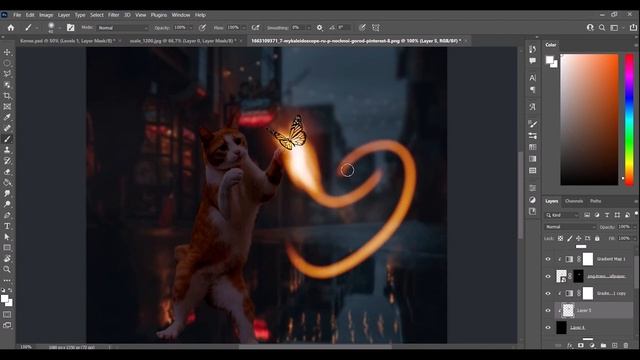Select the Dodge tool
The height and width of the screenshot is (360, 640).
[7, 204]
